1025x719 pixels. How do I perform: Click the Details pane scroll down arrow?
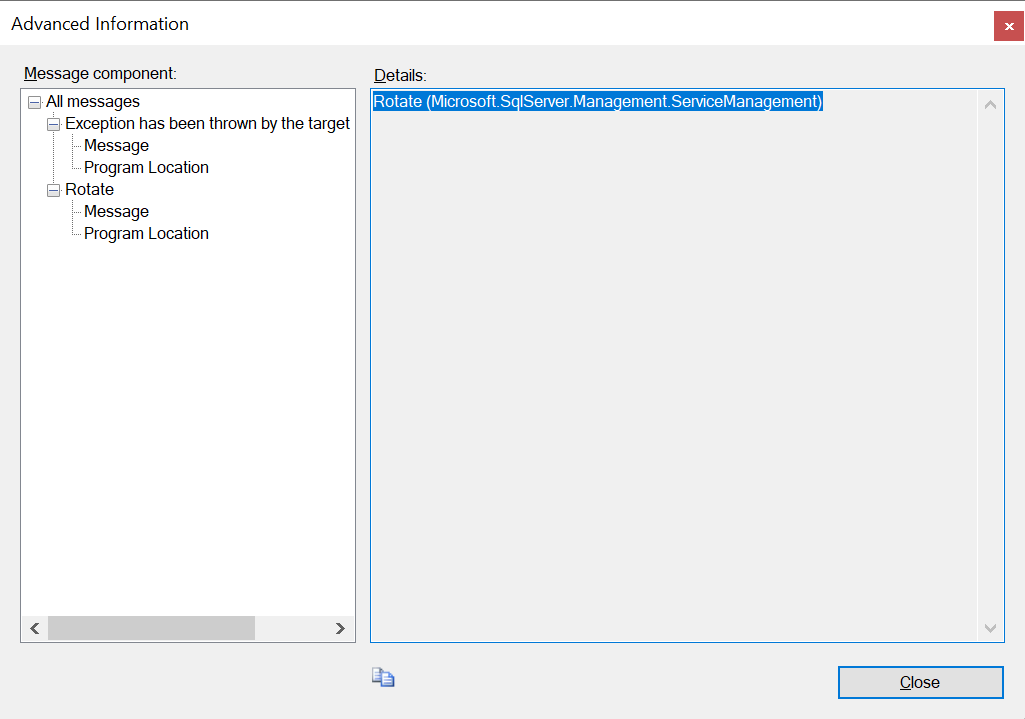[x=990, y=628]
